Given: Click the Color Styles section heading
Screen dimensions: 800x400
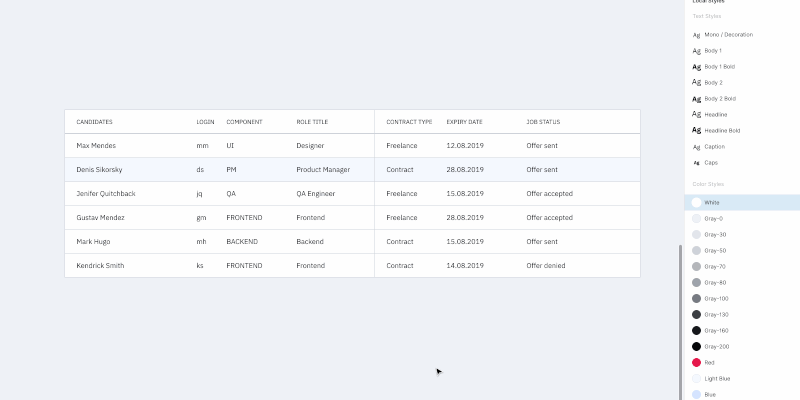Looking at the screenshot, I should pos(707,184).
